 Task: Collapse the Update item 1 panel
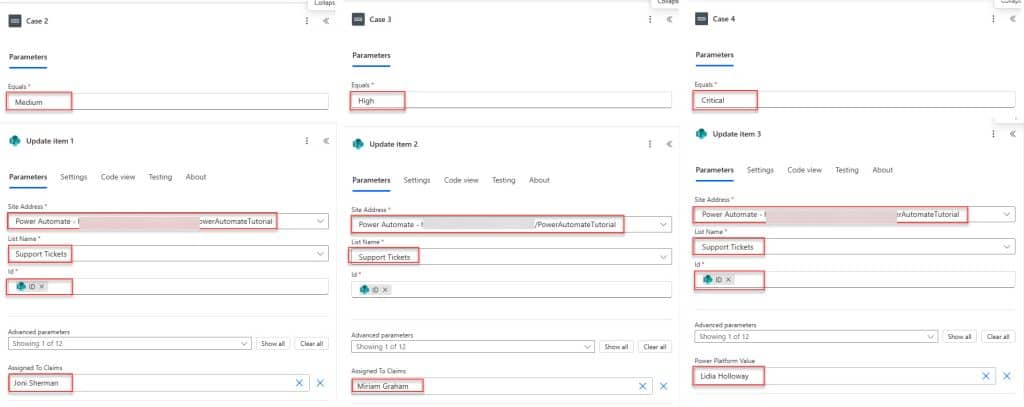326,140
